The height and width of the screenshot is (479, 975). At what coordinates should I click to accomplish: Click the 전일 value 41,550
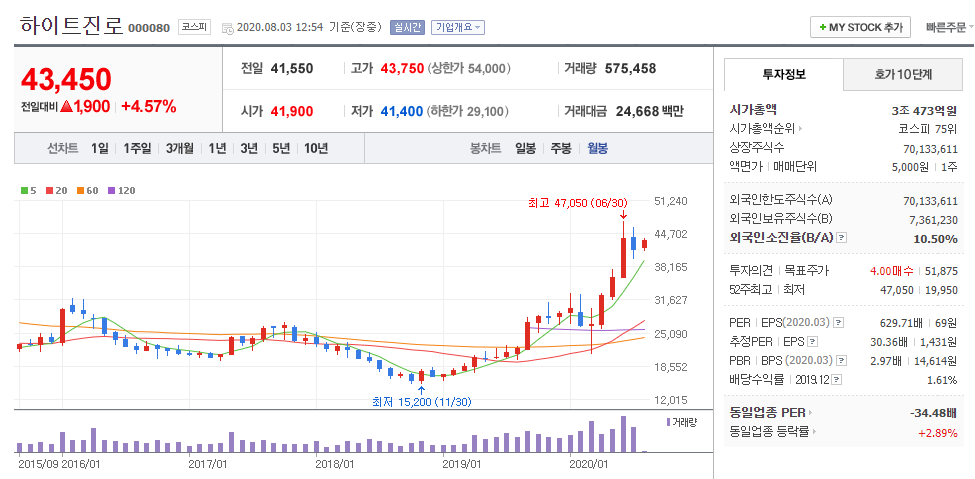pyautogui.click(x=292, y=68)
